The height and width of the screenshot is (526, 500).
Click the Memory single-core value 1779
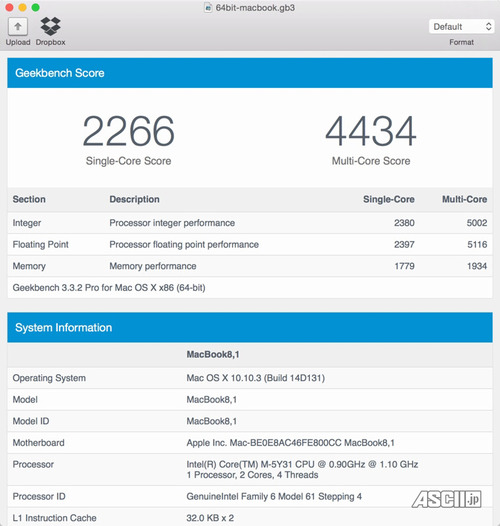point(404,266)
